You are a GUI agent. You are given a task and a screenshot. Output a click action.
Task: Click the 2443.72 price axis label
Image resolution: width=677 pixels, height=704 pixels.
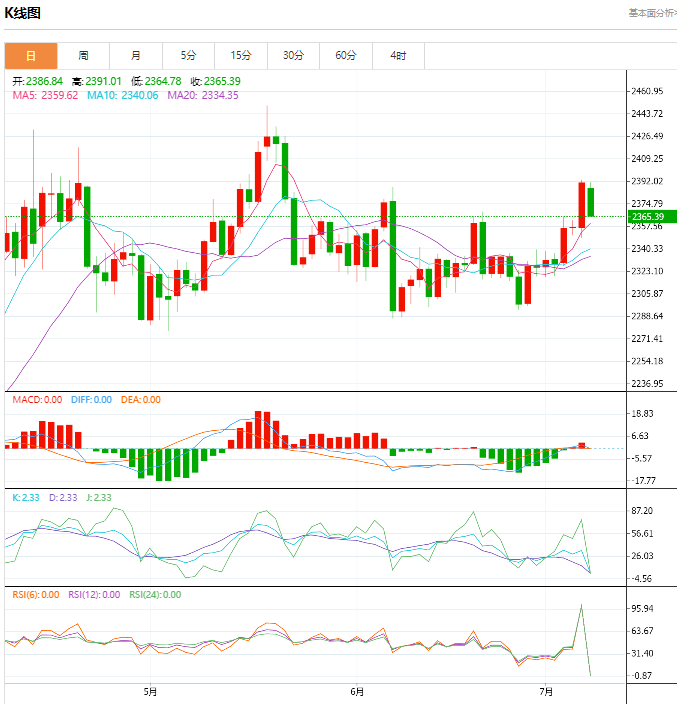point(647,114)
